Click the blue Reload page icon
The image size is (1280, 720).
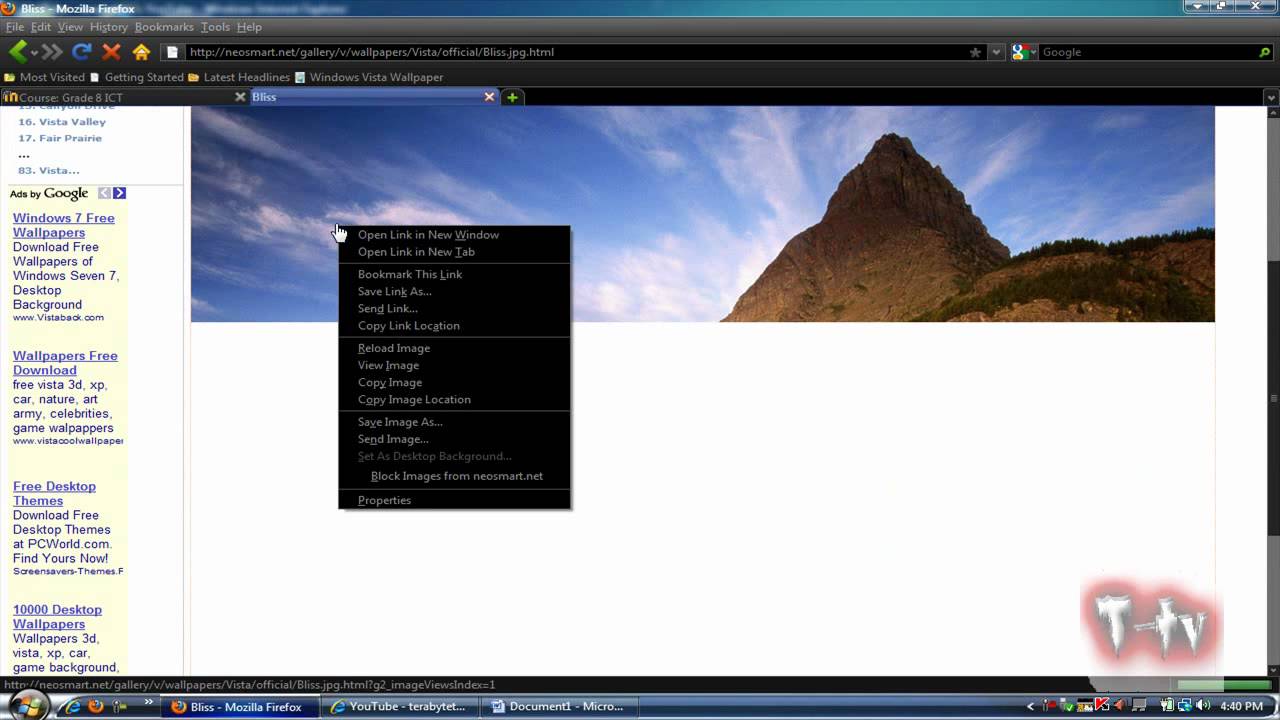82,52
